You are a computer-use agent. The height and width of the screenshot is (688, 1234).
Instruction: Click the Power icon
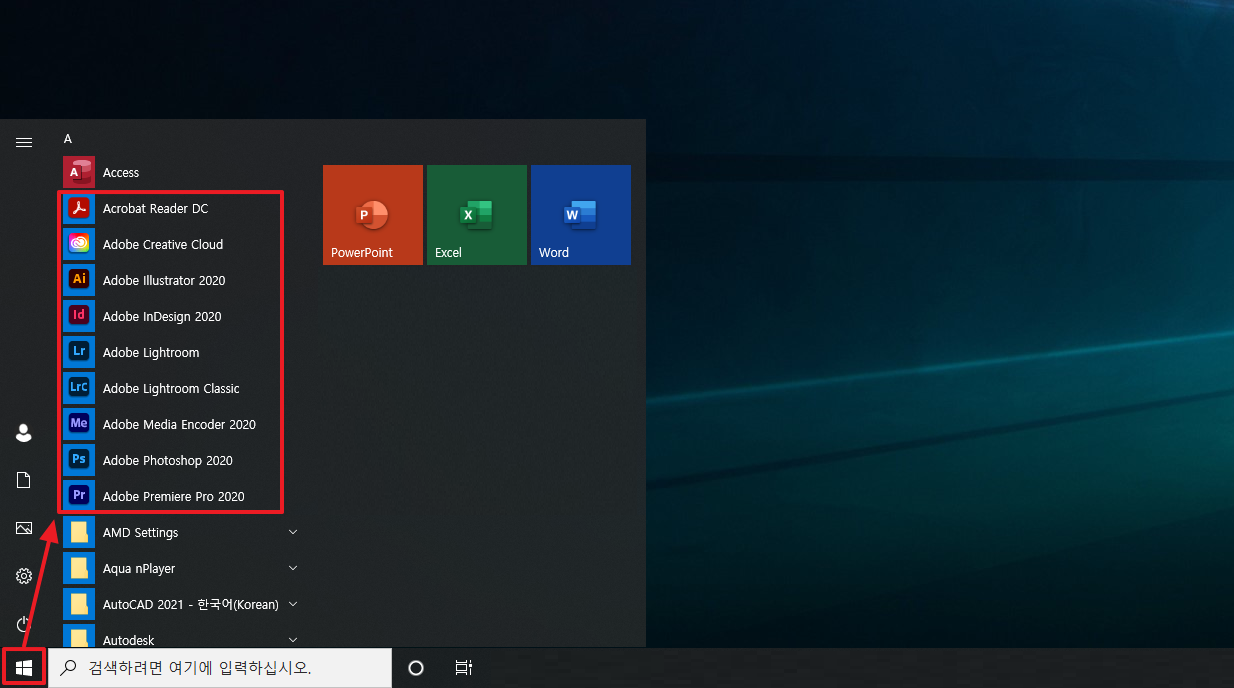click(24, 624)
